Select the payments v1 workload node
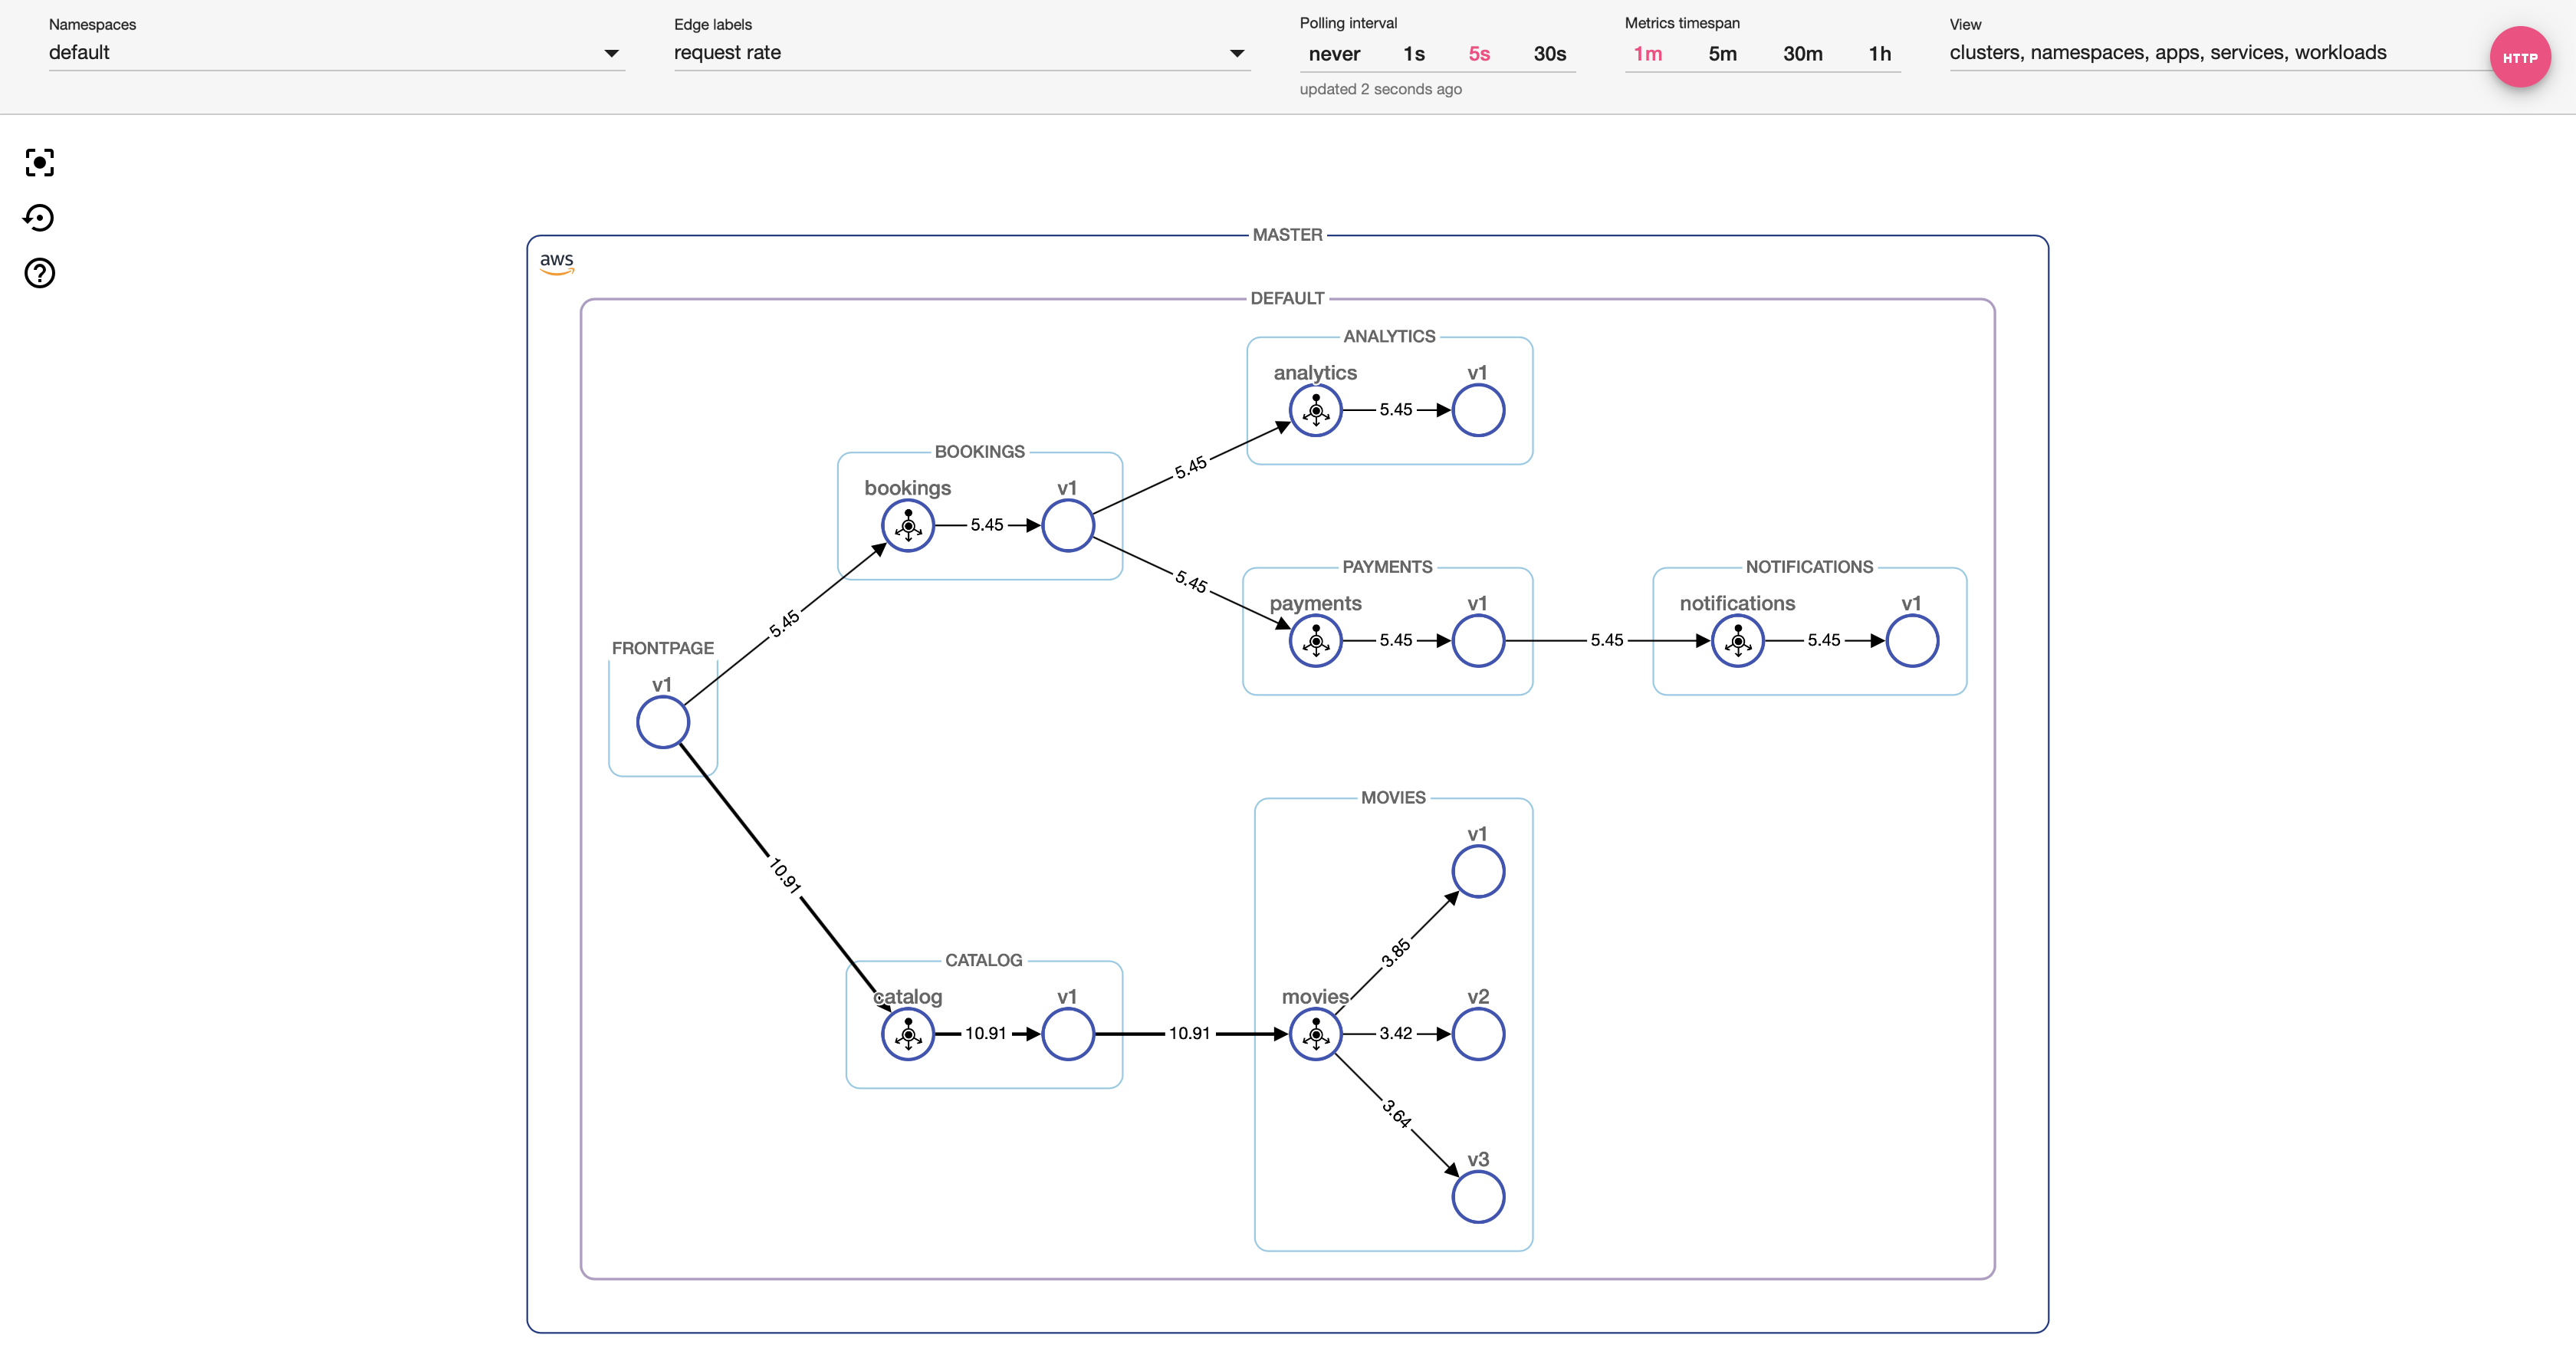2576x1371 pixels. tap(1478, 641)
